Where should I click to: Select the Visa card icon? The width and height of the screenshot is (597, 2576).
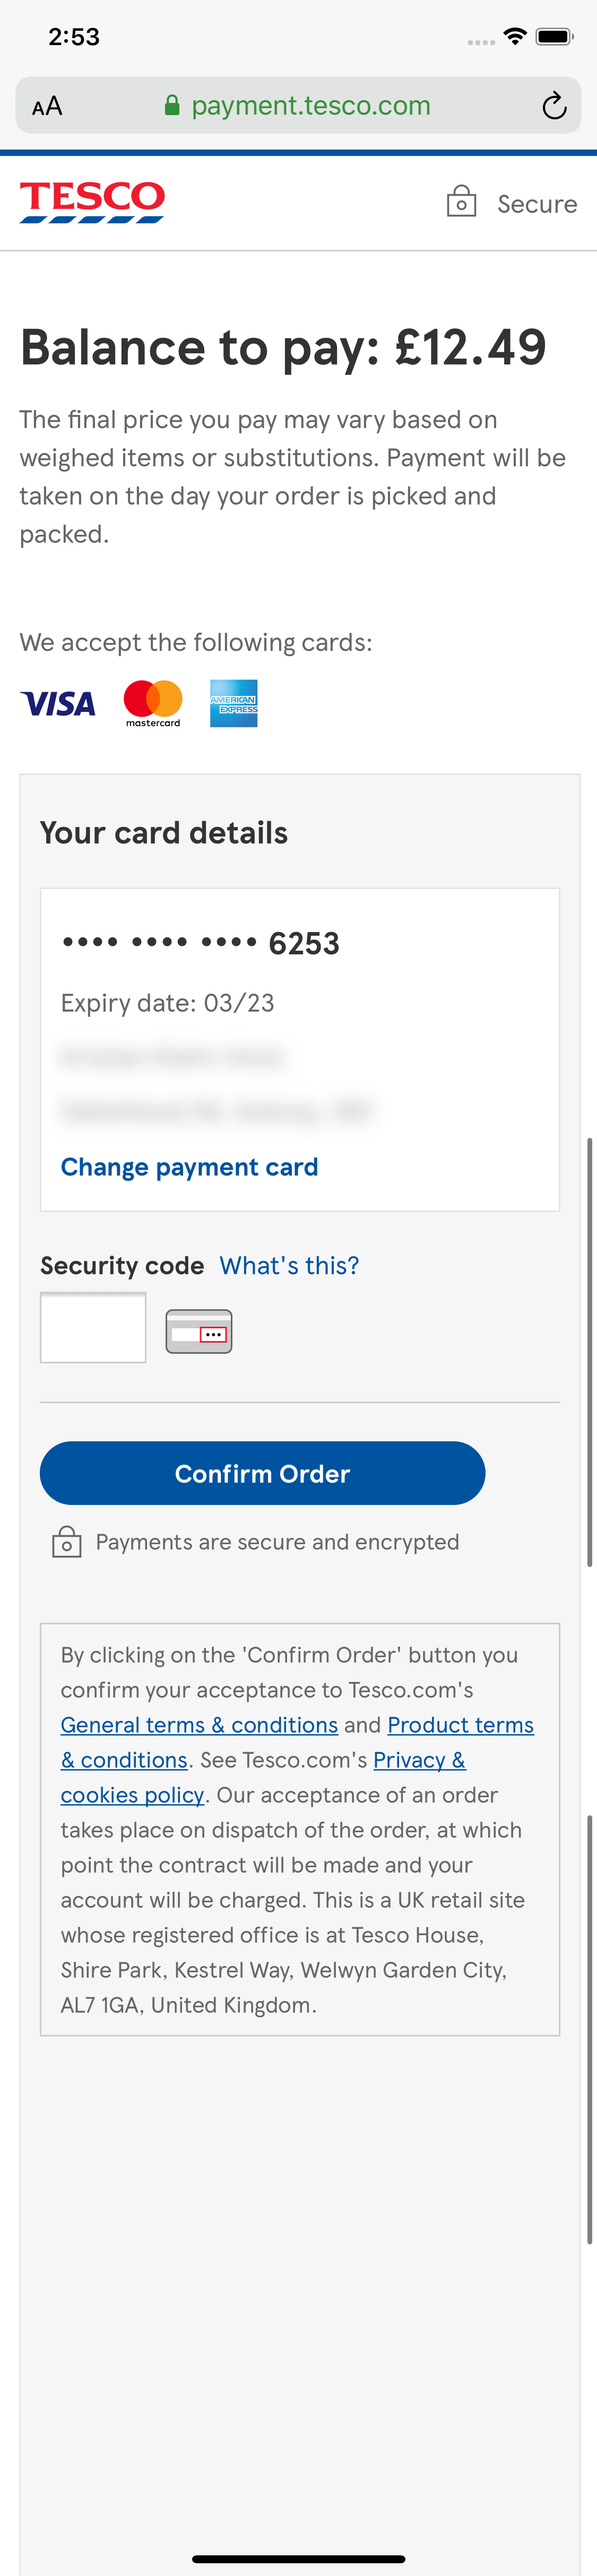(x=57, y=703)
